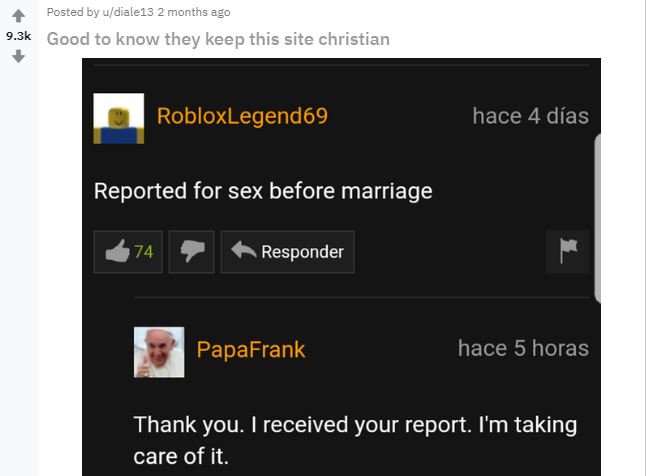The width and height of the screenshot is (646, 476).
Task: Click 'Reported for sex before marriage' comment text
Action: point(263,191)
